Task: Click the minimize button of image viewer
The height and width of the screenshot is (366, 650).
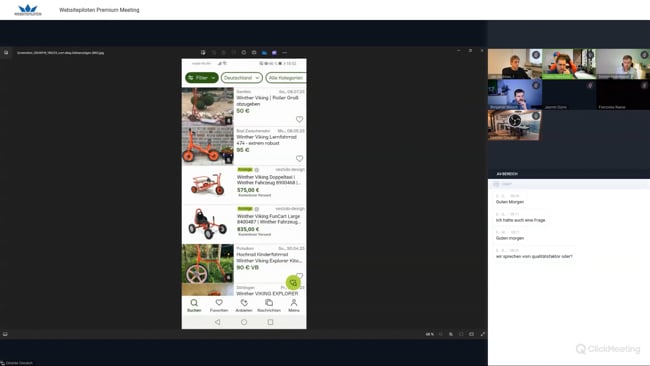Action: 459,51
